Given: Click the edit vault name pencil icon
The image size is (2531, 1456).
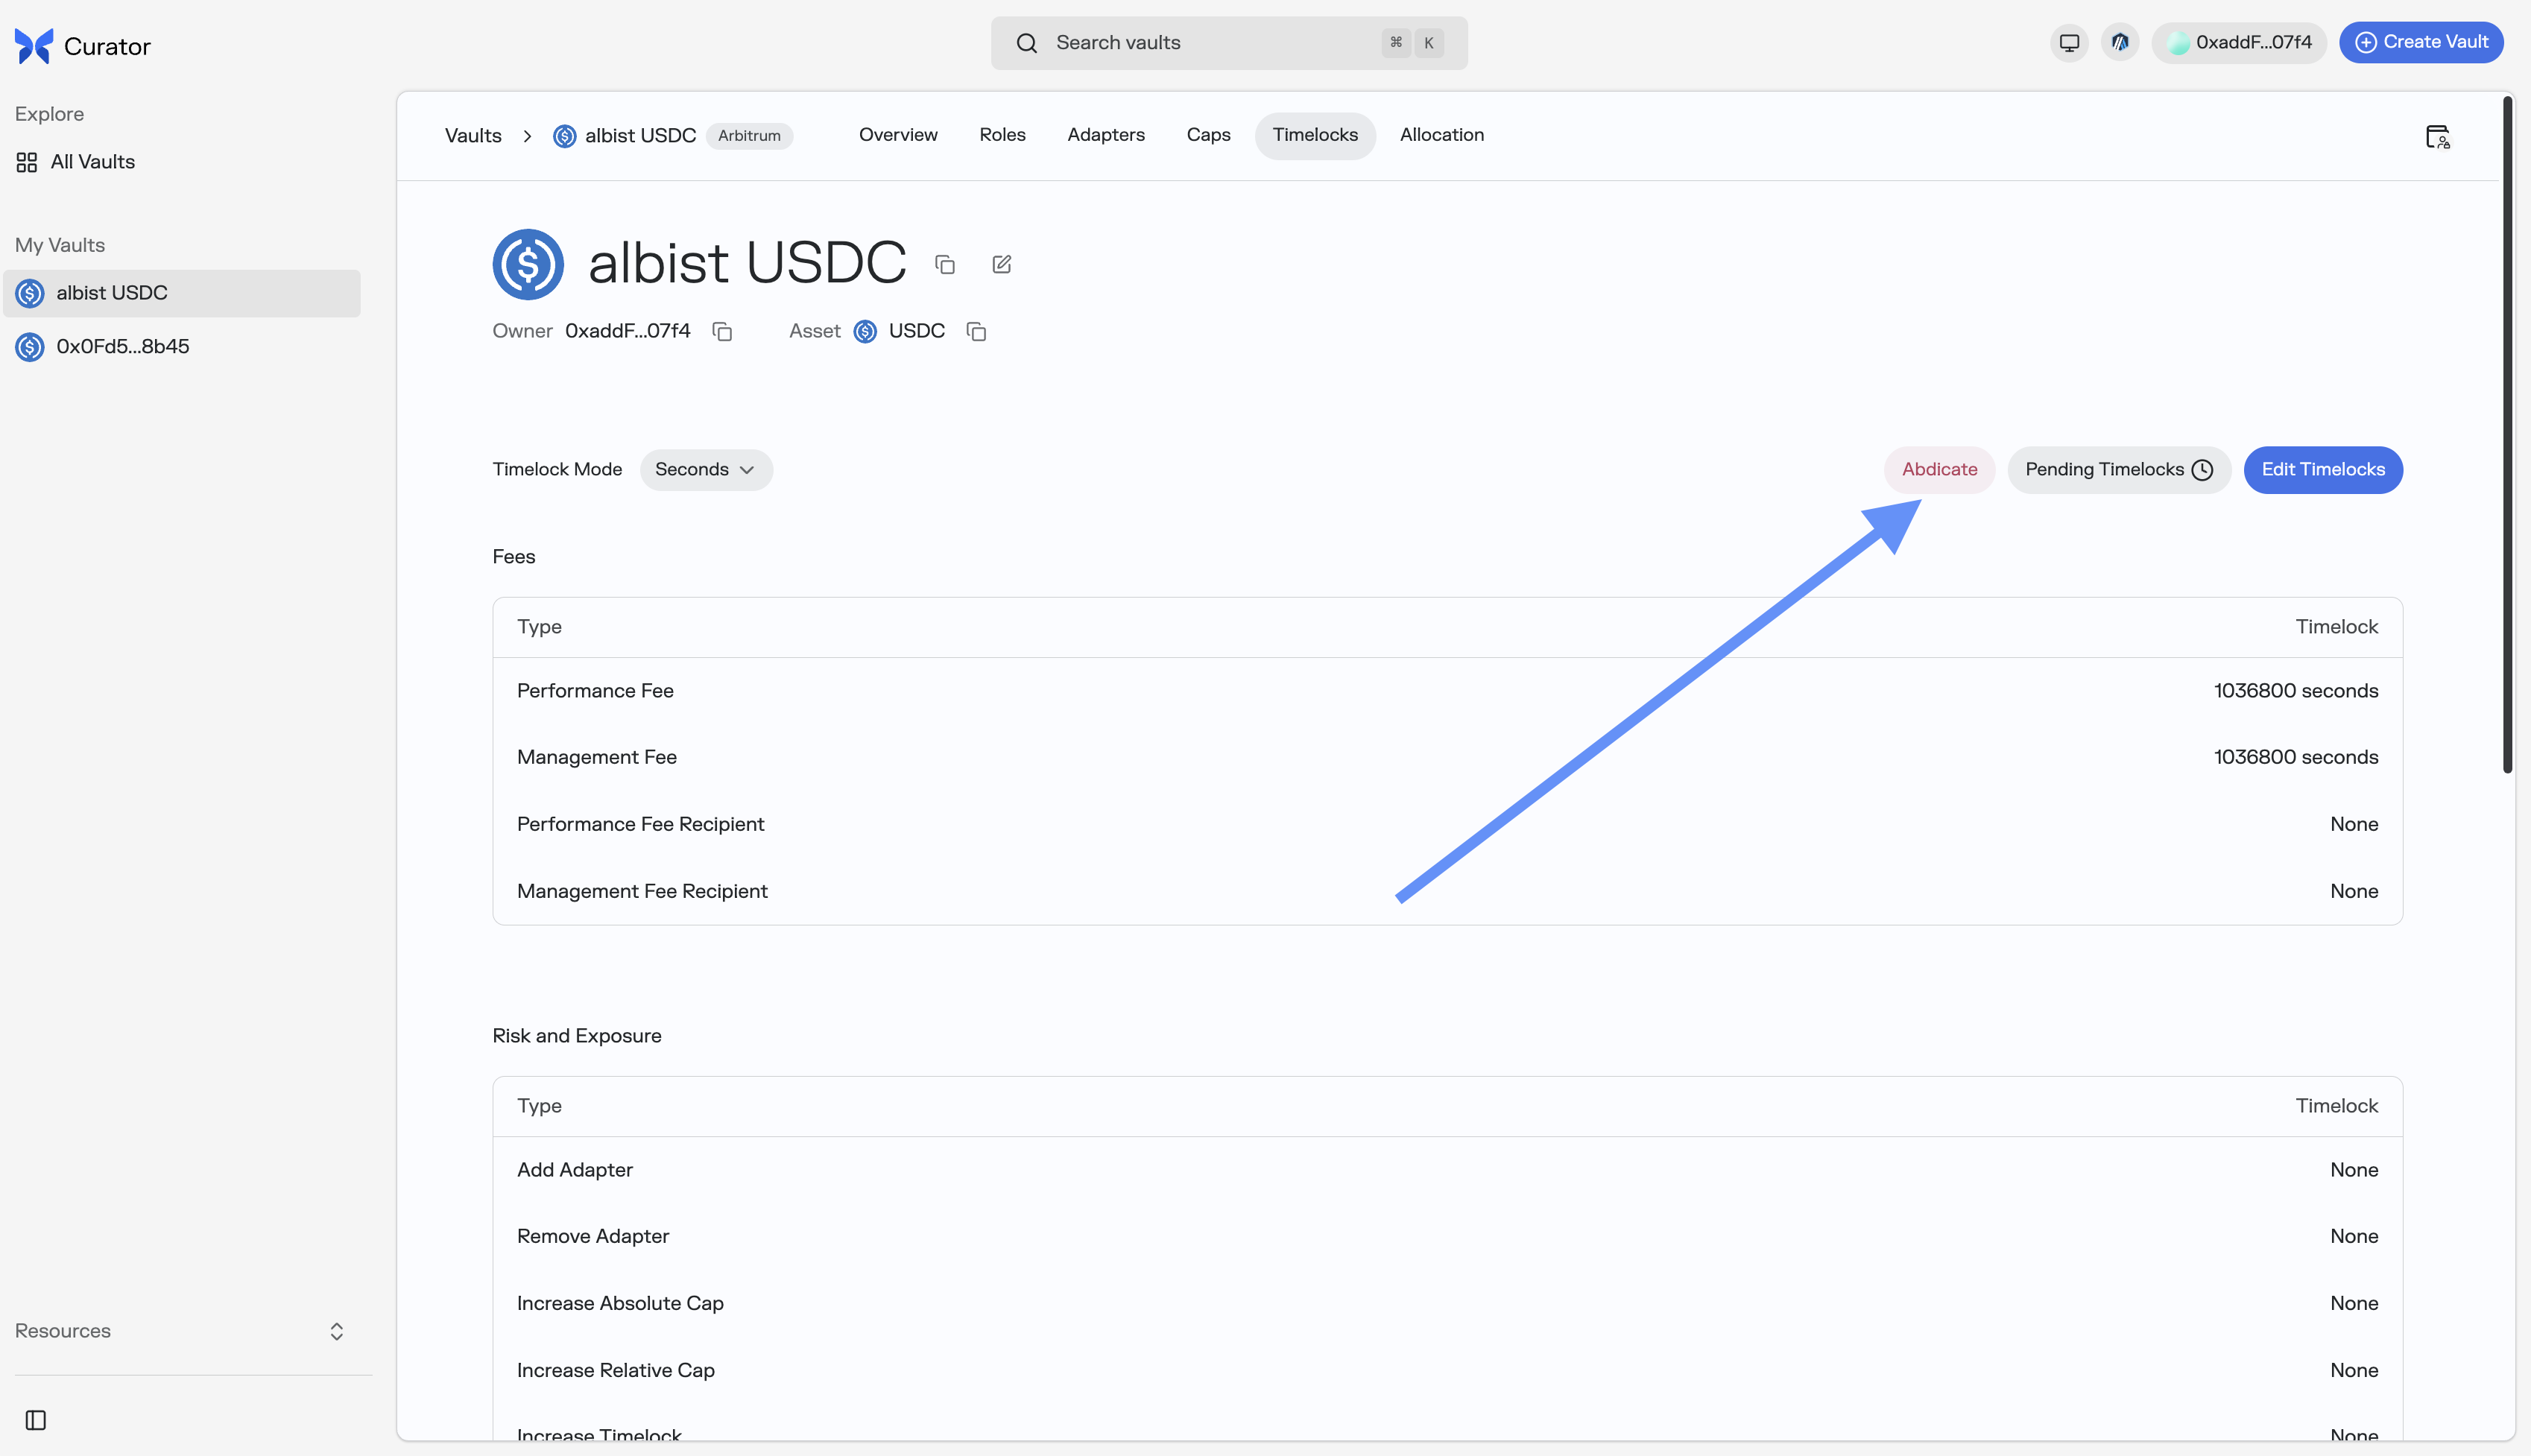Looking at the screenshot, I should 1001,264.
